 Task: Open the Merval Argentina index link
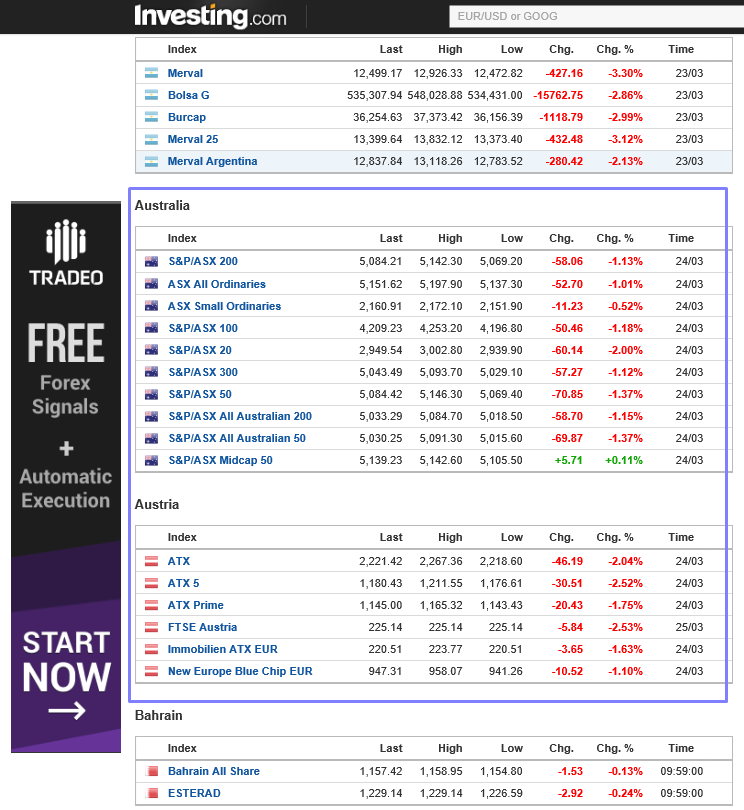tap(212, 161)
